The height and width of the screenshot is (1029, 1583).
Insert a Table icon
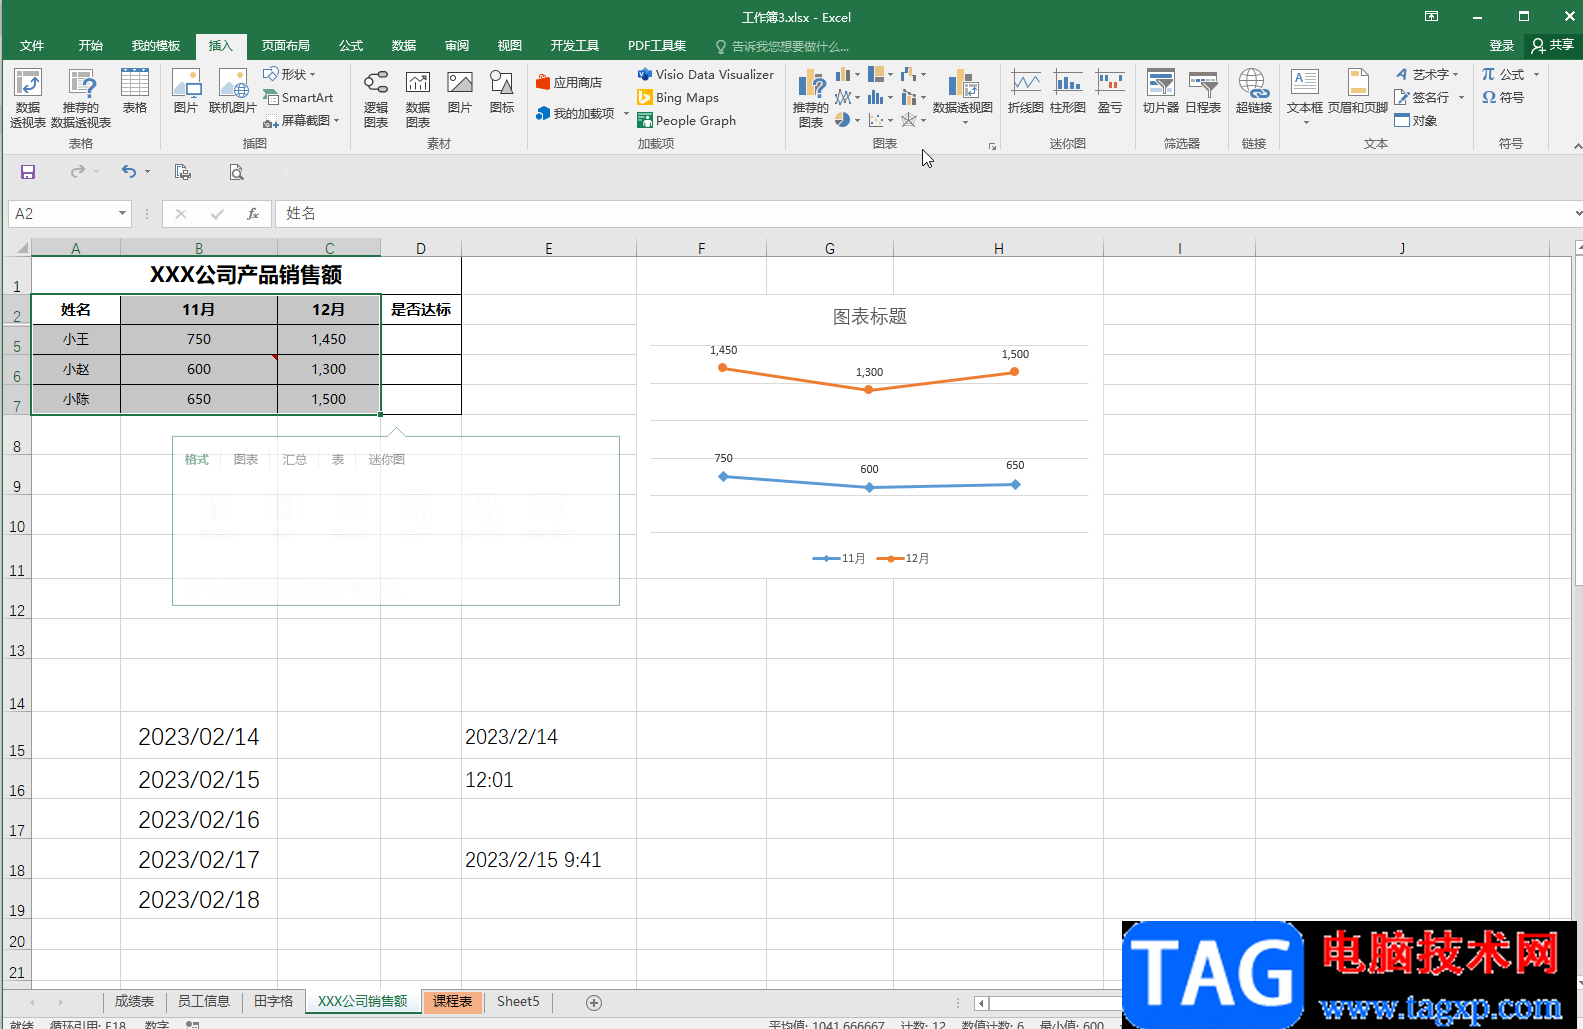(x=135, y=91)
